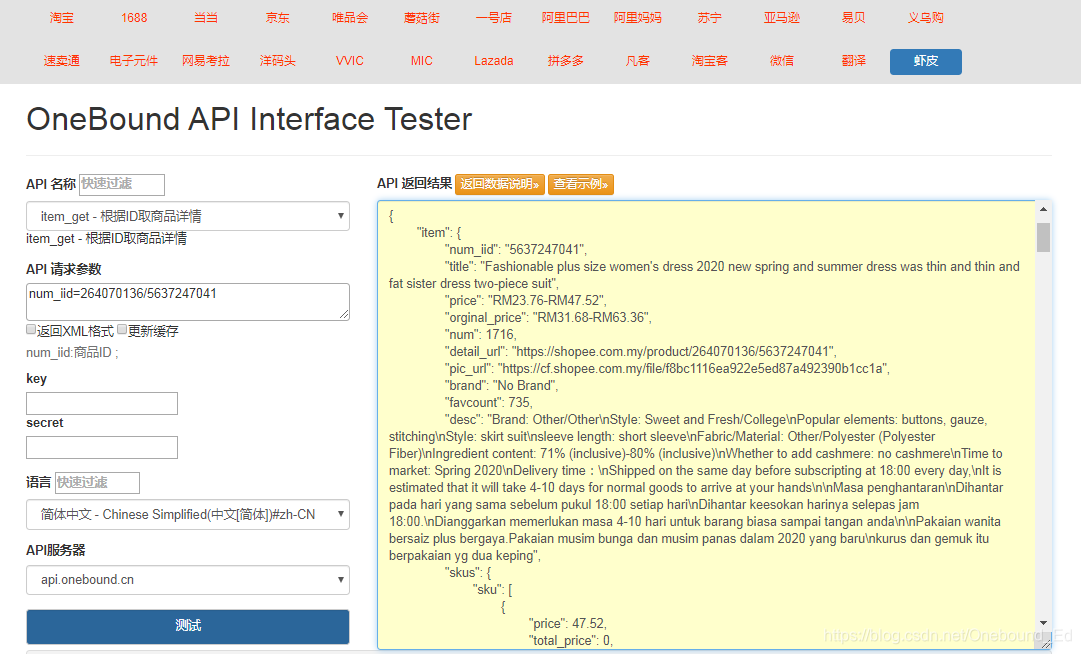Select the 当当 tab
The width and height of the screenshot is (1081, 654).
pyautogui.click(x=205, y=18)
